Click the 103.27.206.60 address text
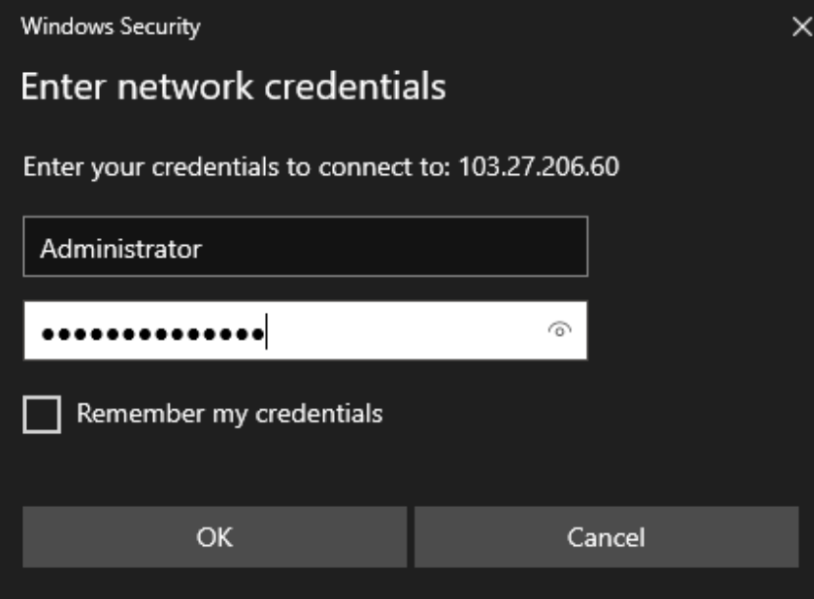The height and width of the screenshot is (599, 814). [x=539, y=167]
